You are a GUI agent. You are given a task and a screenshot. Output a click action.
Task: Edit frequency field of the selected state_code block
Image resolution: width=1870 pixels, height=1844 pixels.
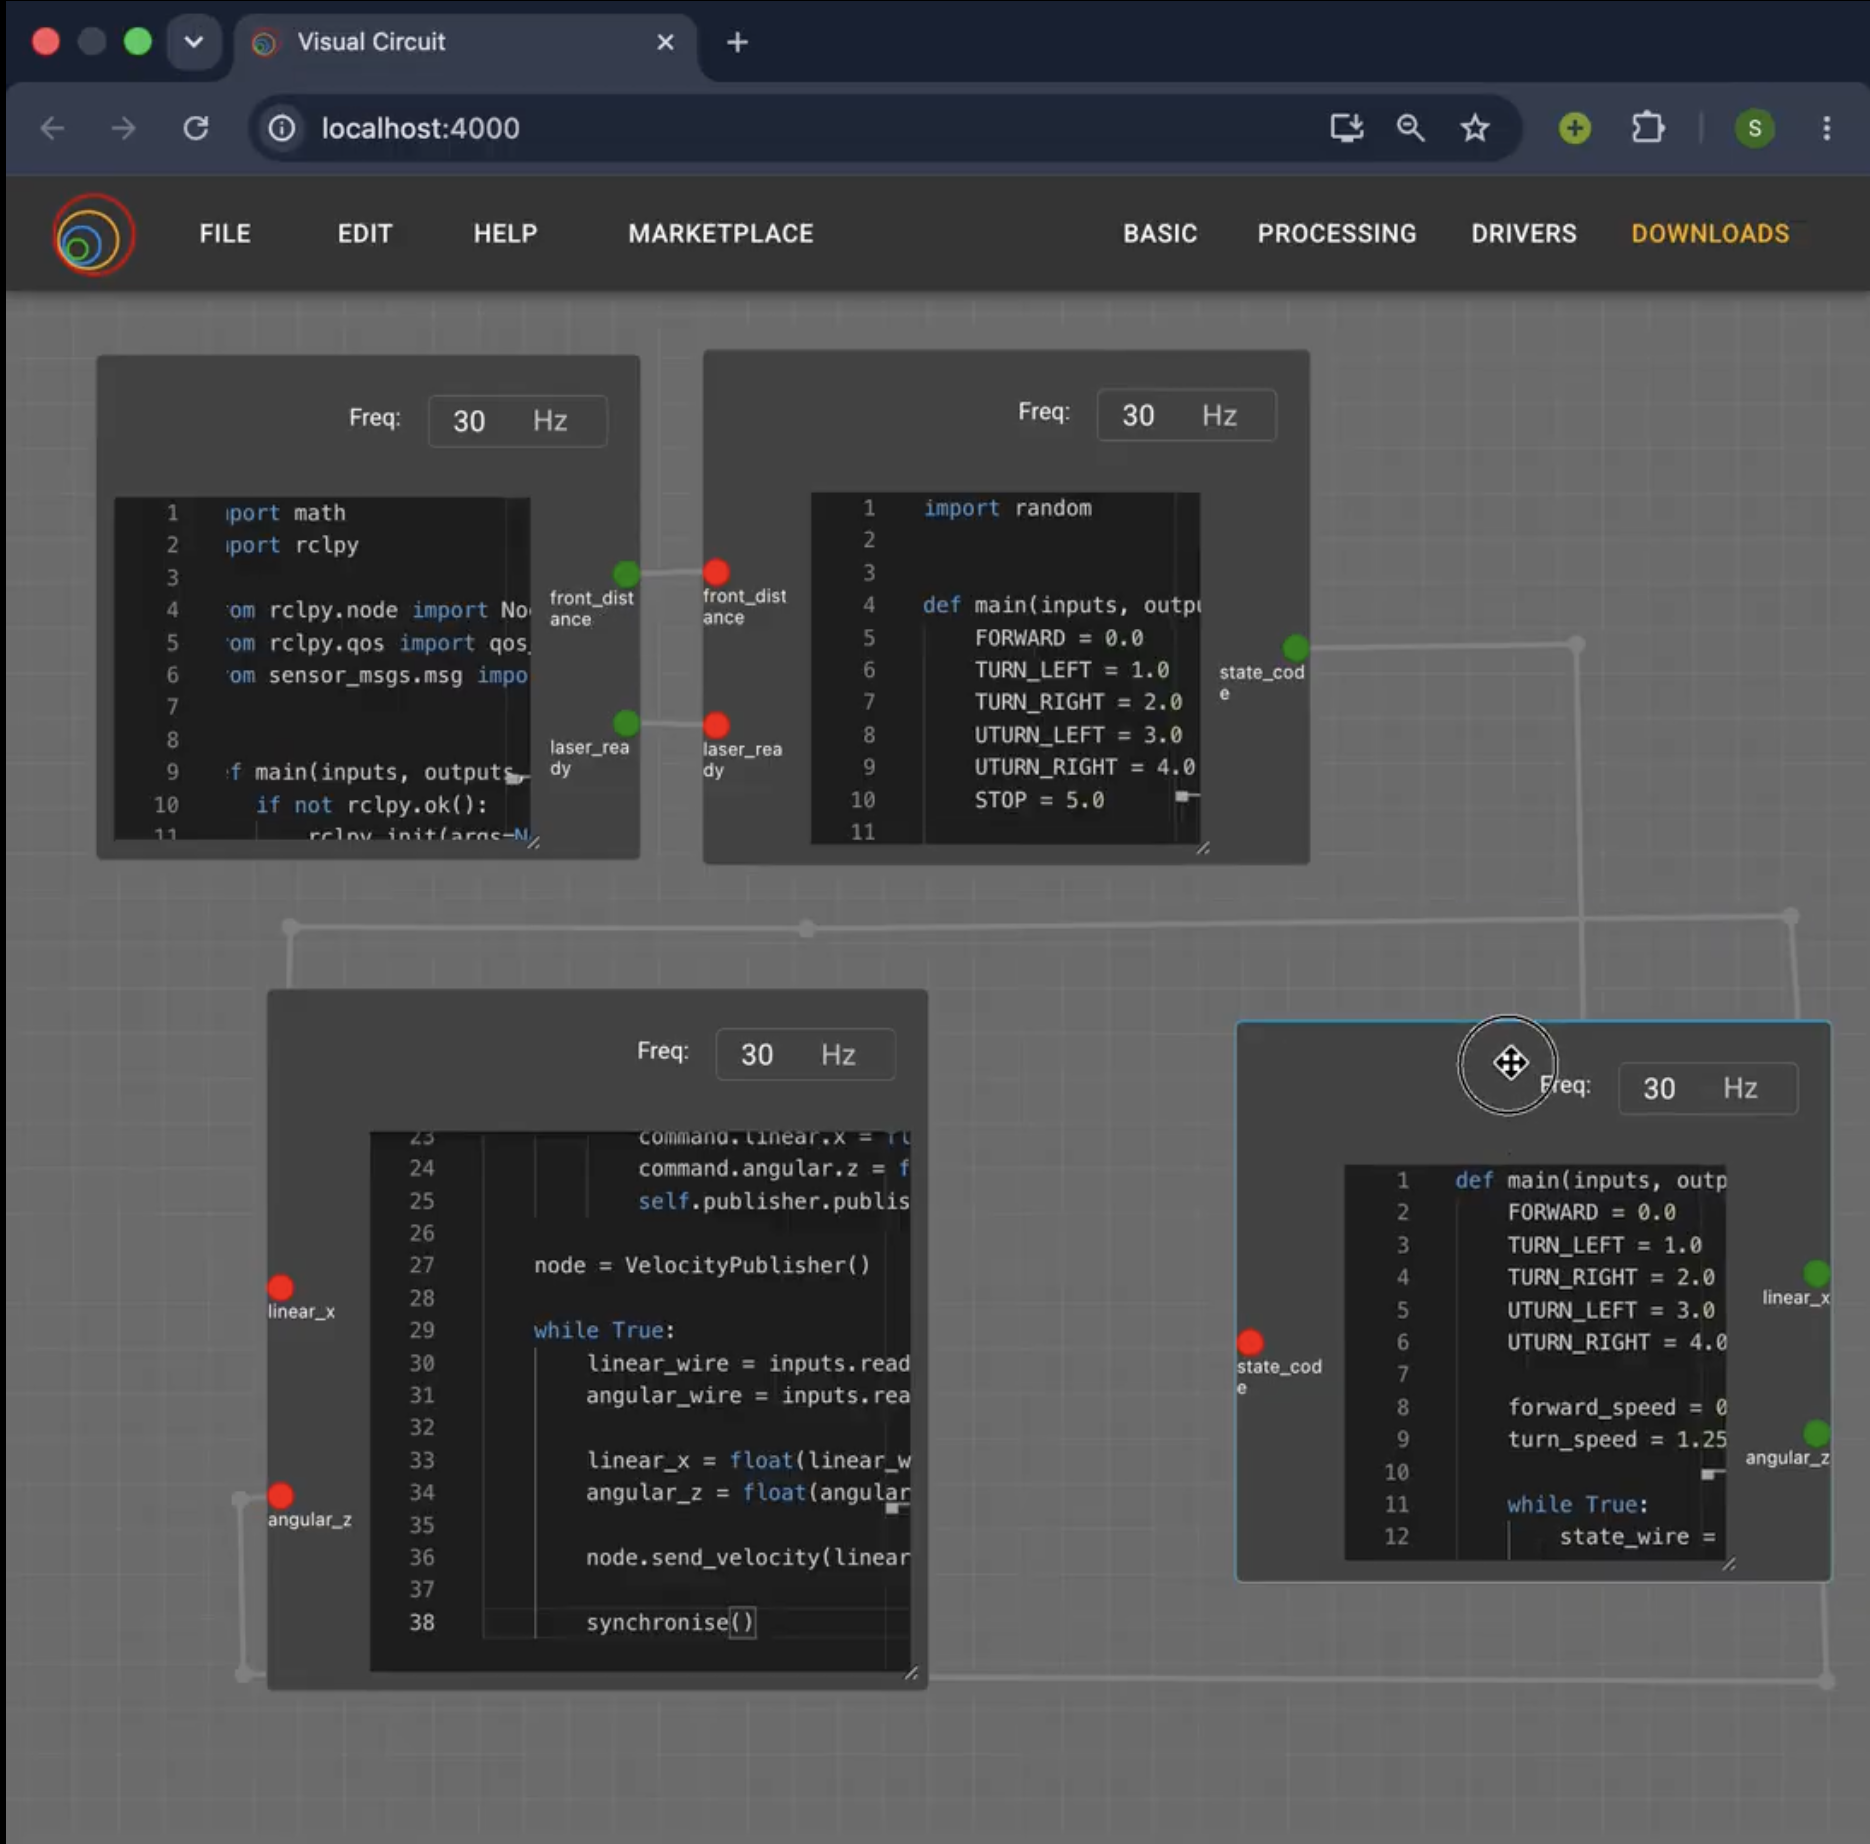[1707, 1088]
